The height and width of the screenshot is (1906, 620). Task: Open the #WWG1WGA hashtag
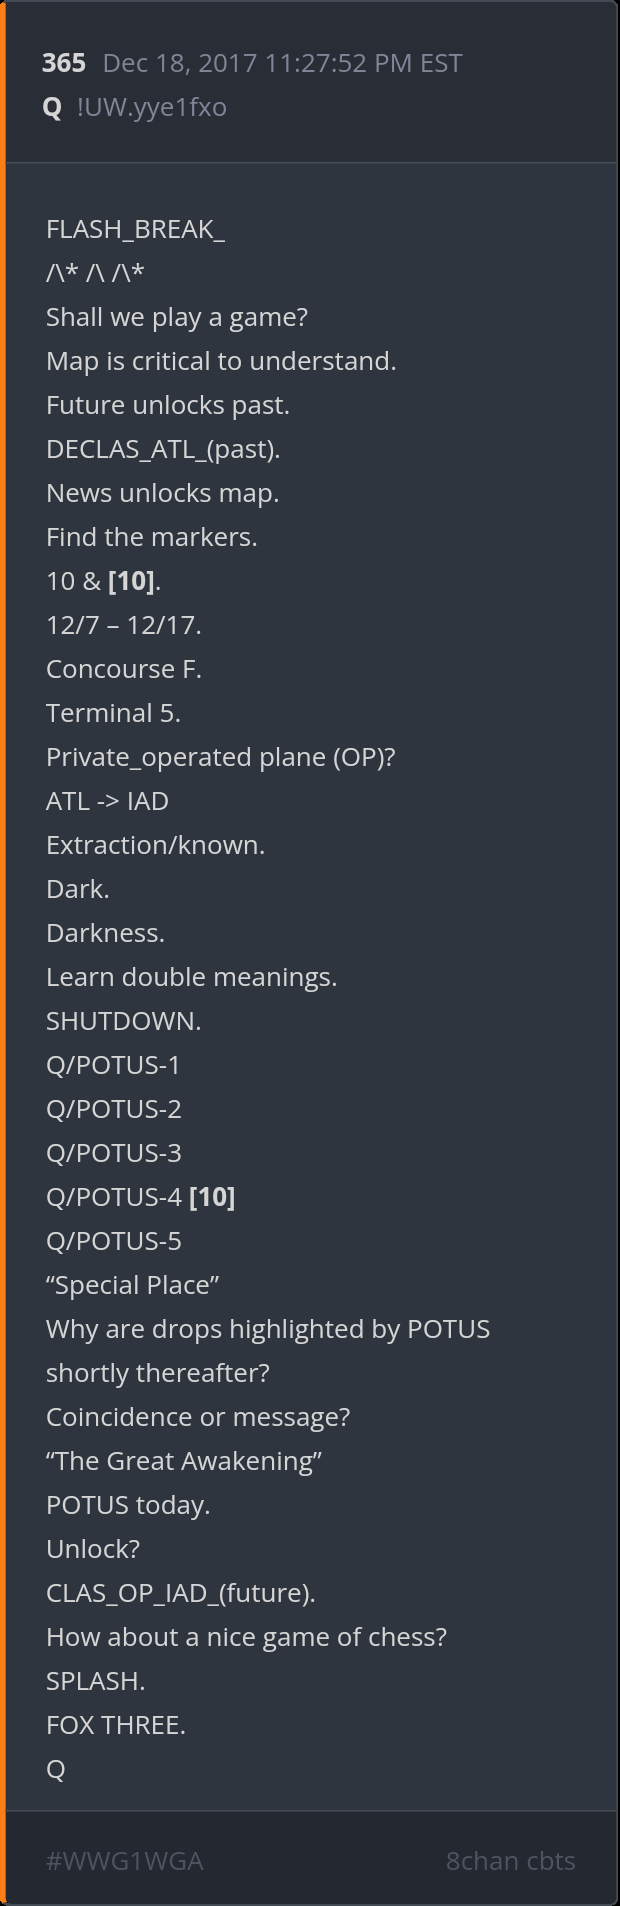124,1860
